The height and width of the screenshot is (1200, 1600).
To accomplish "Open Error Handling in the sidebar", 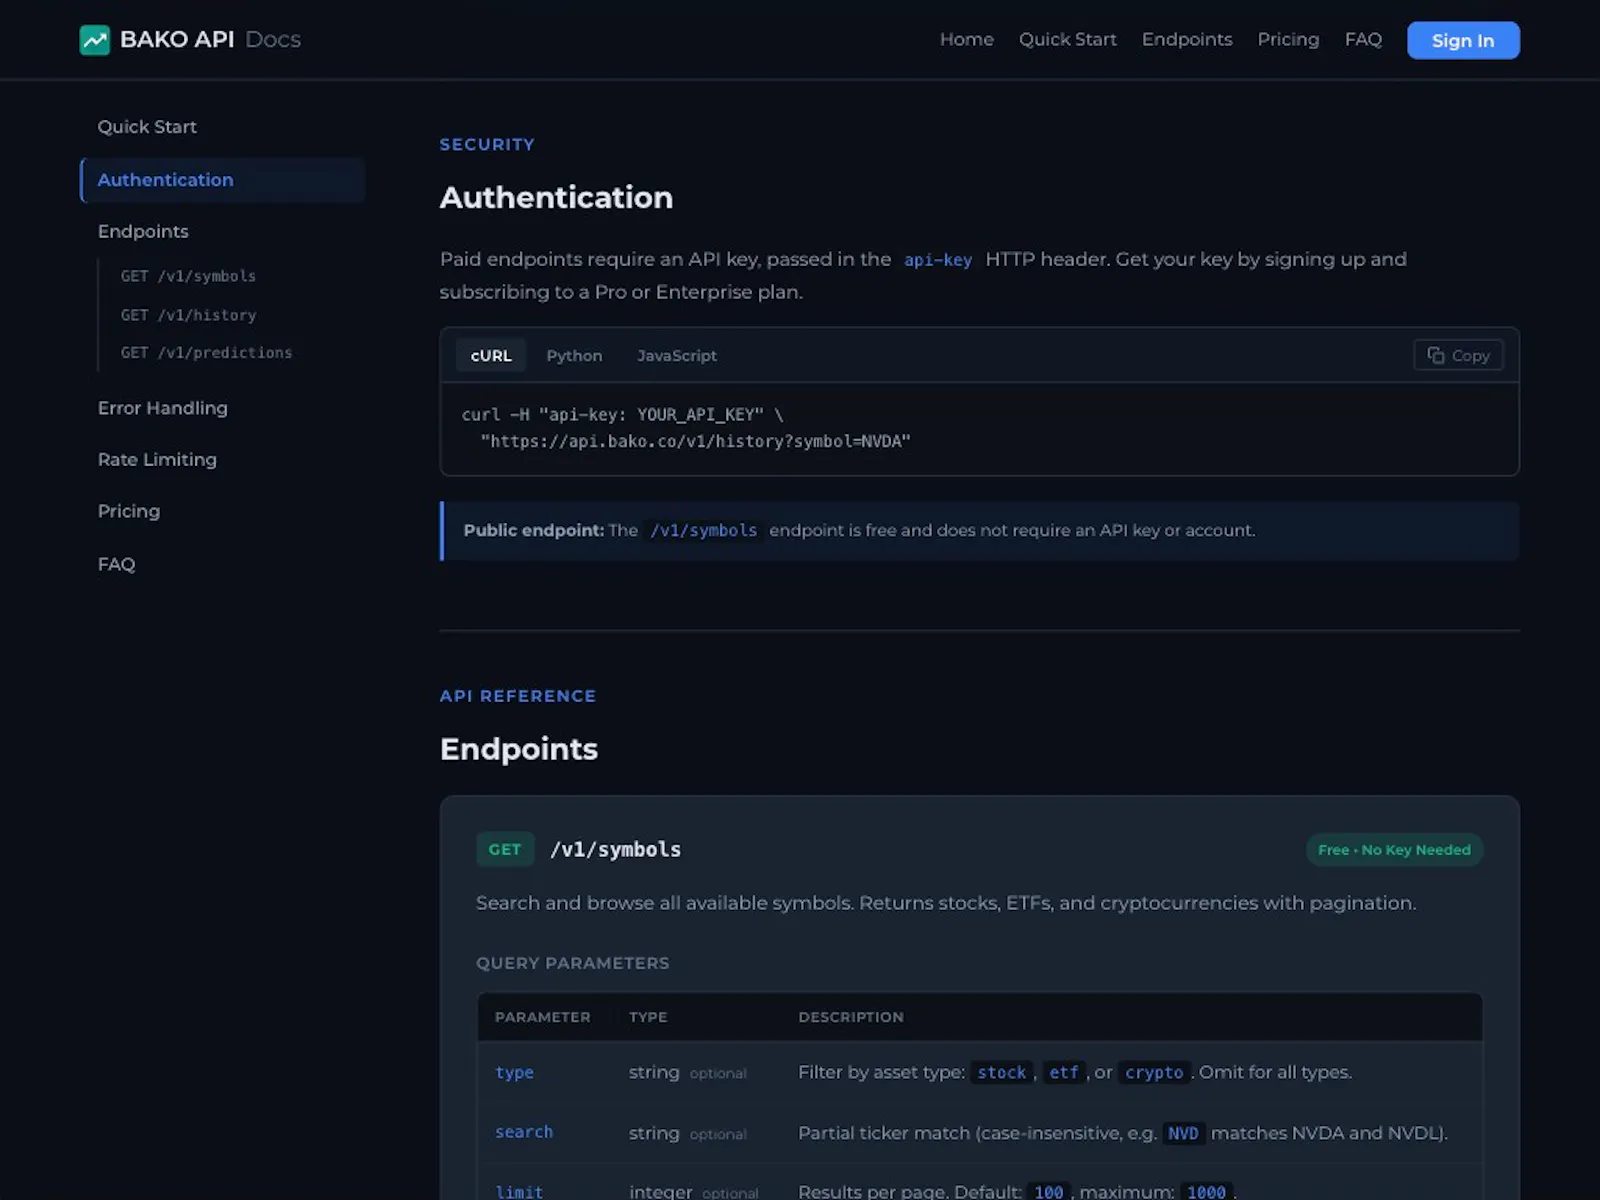I will pos(163,408).
